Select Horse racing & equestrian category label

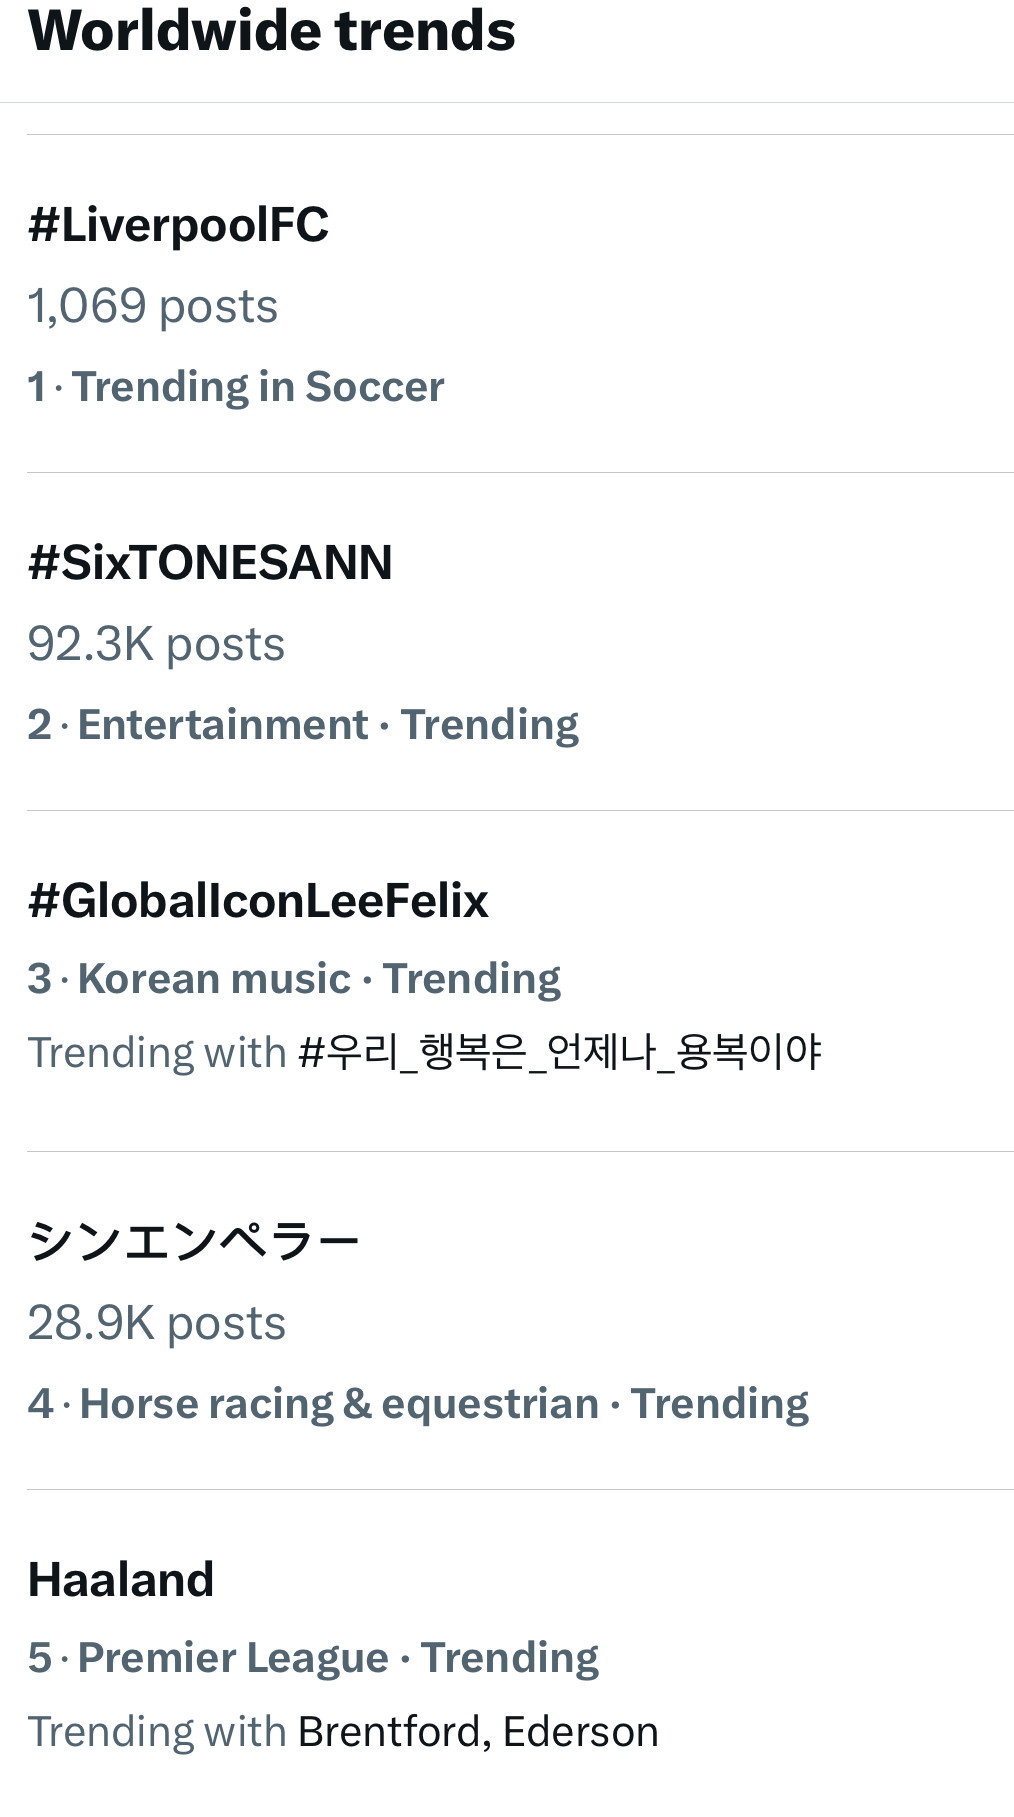pyautogui.click(x=339, y=1404)
